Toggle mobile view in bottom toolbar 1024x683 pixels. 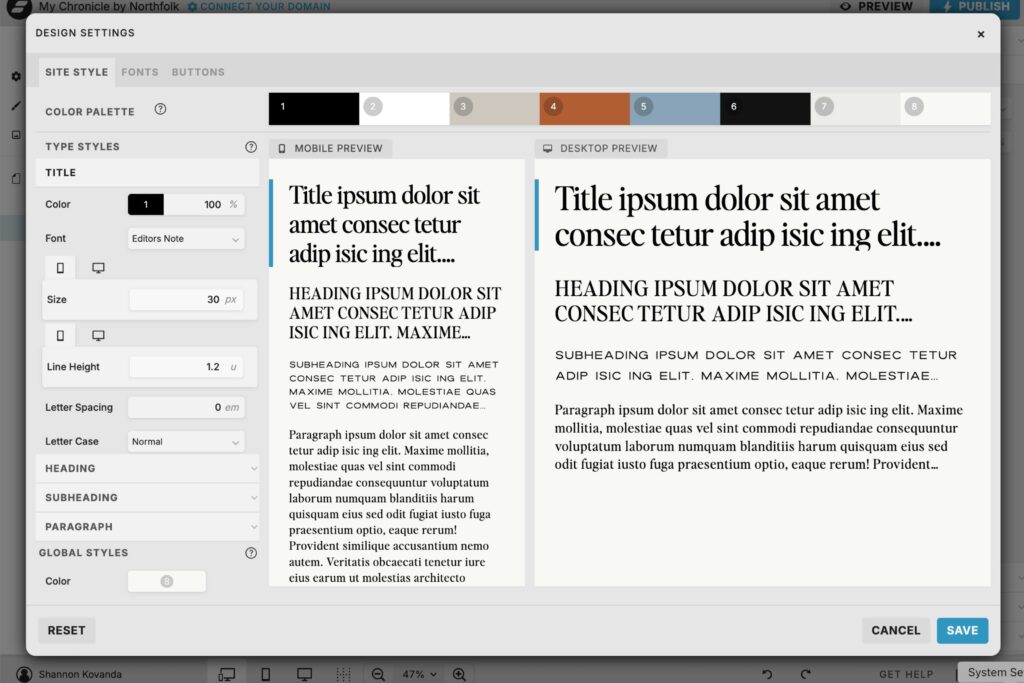[x=265, y=674]
